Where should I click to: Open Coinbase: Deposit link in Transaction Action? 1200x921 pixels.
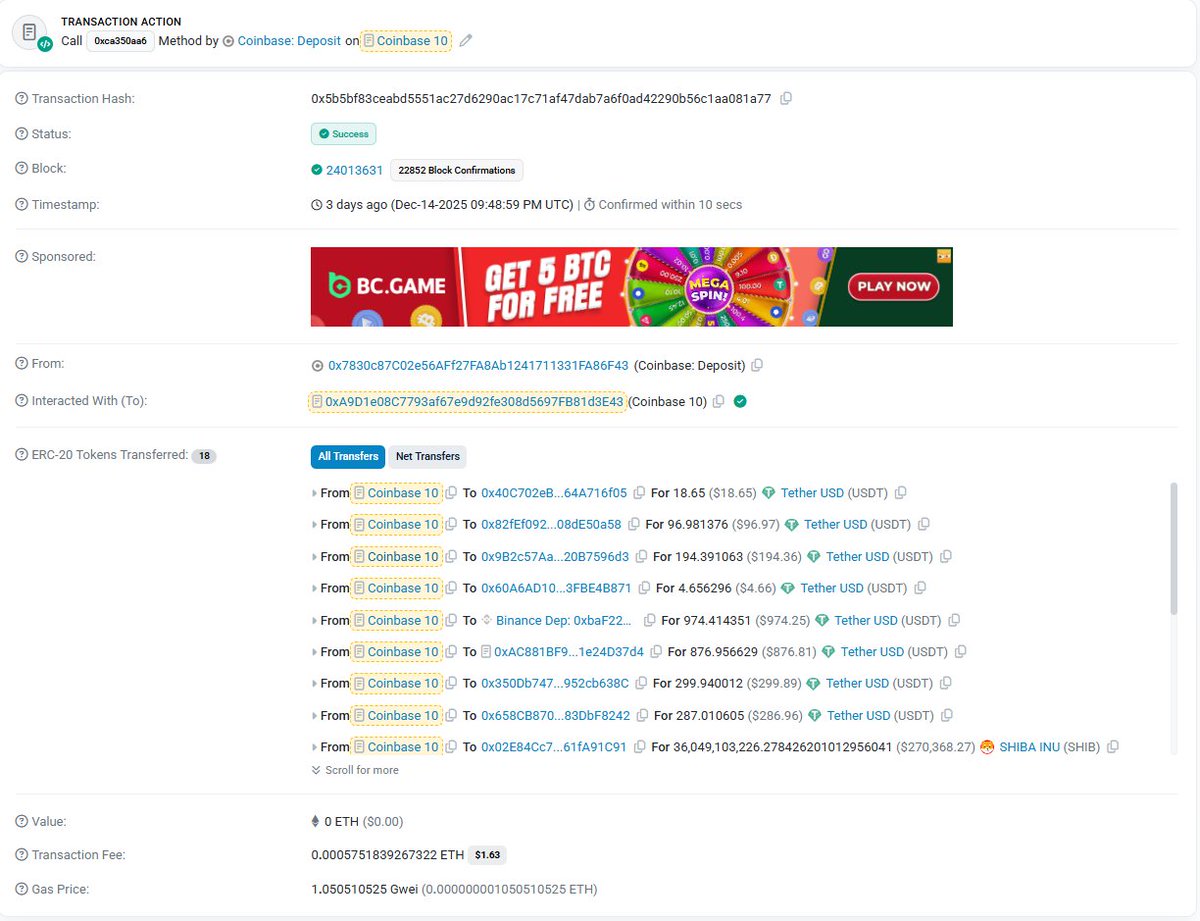289,41
